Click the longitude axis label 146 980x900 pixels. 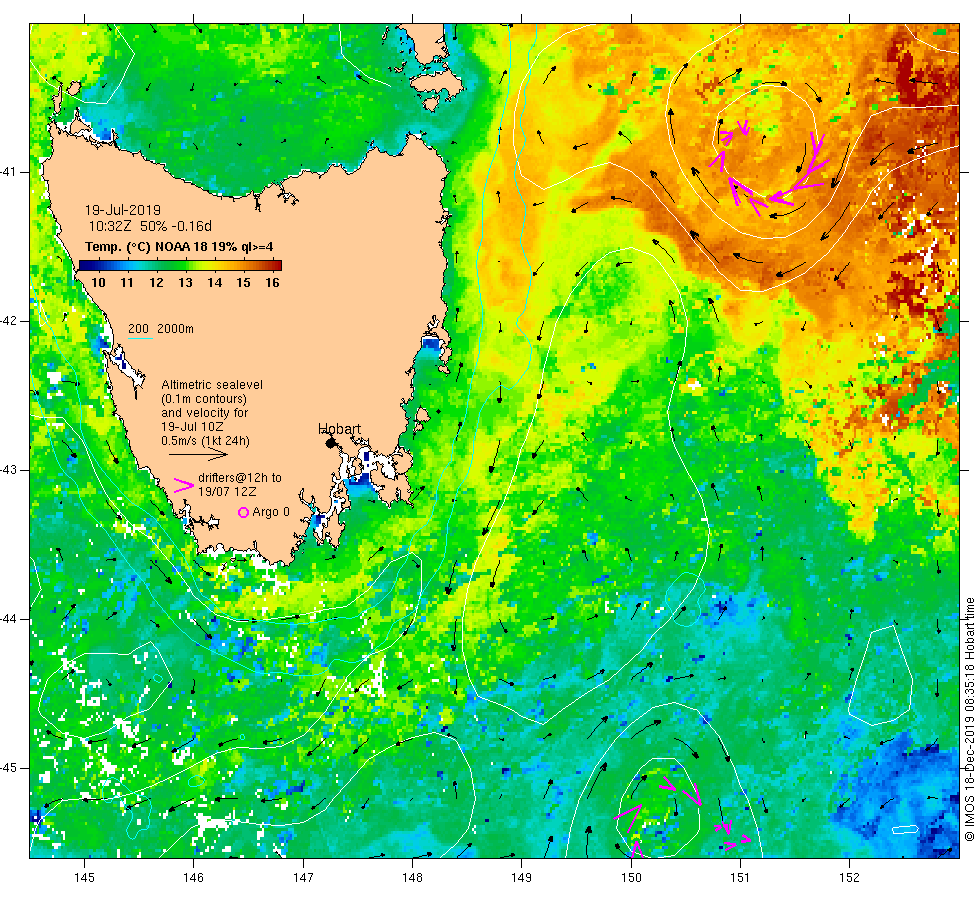(194, 878)
